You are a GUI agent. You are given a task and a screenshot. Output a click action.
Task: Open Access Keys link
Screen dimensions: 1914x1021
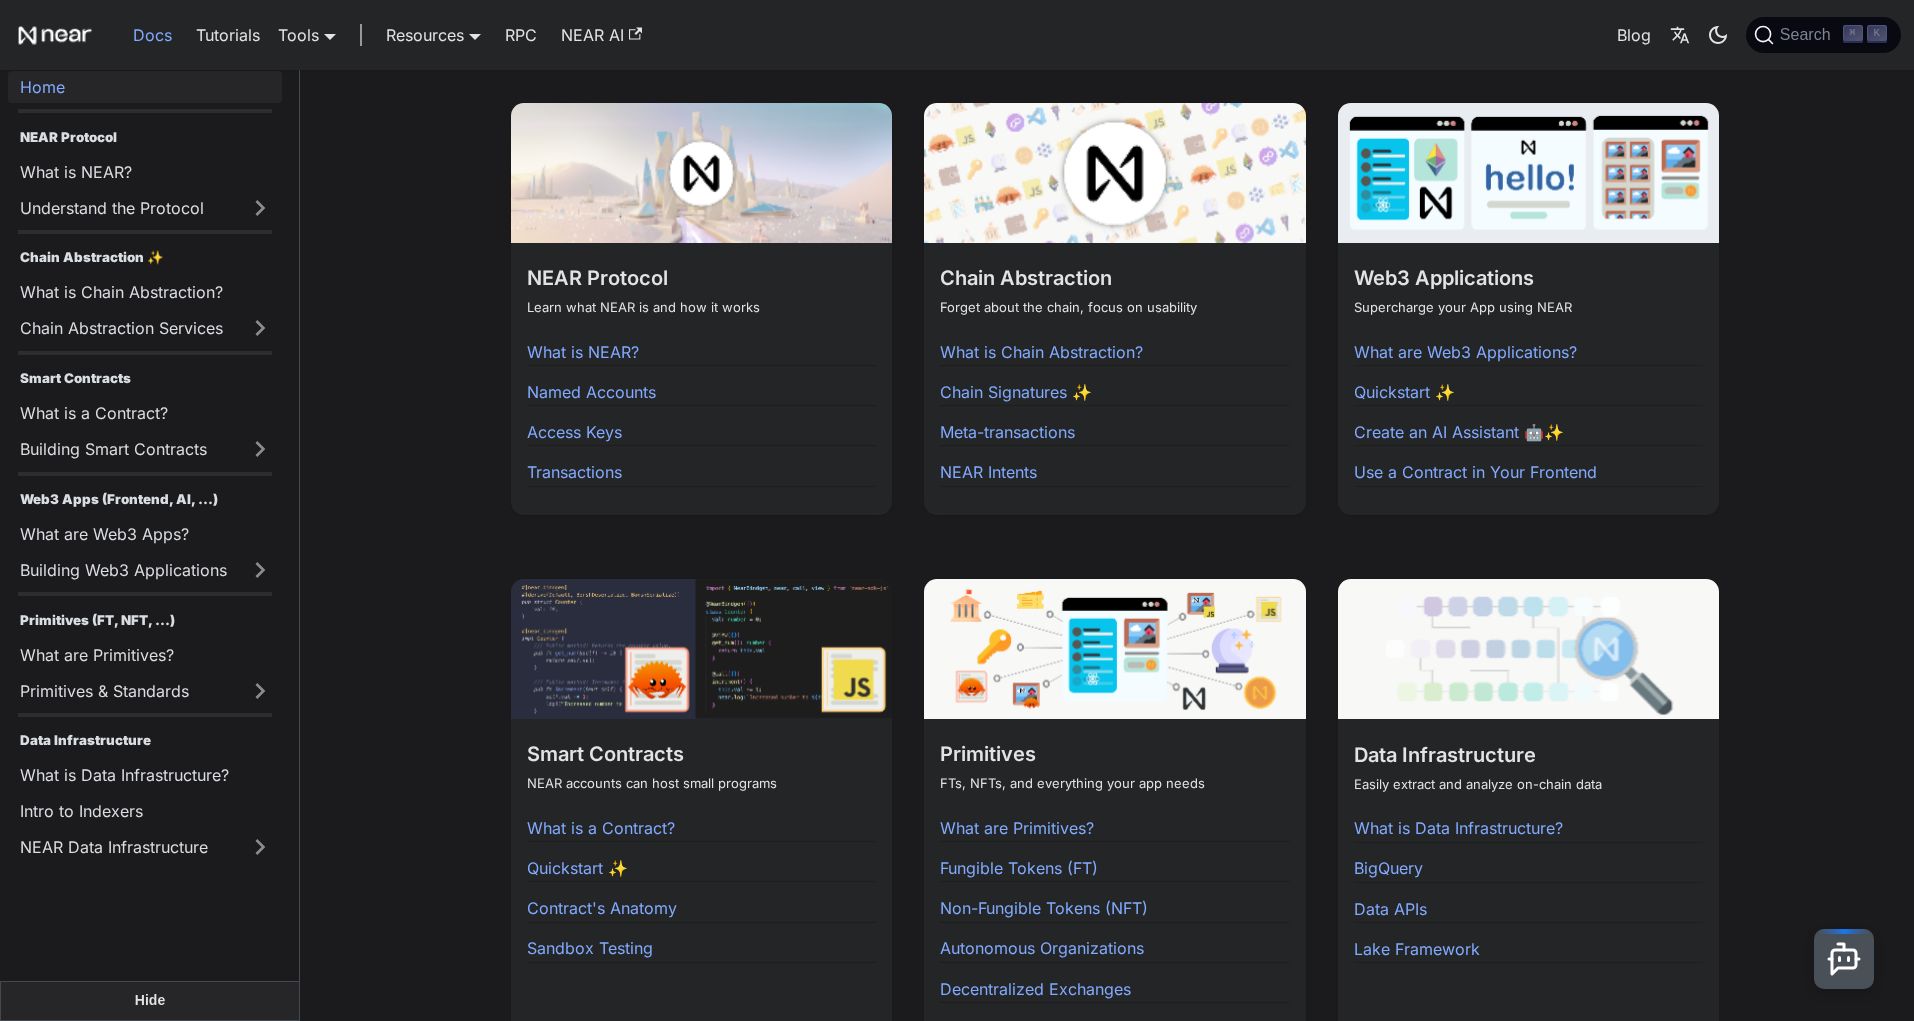(x=574, y=432)
